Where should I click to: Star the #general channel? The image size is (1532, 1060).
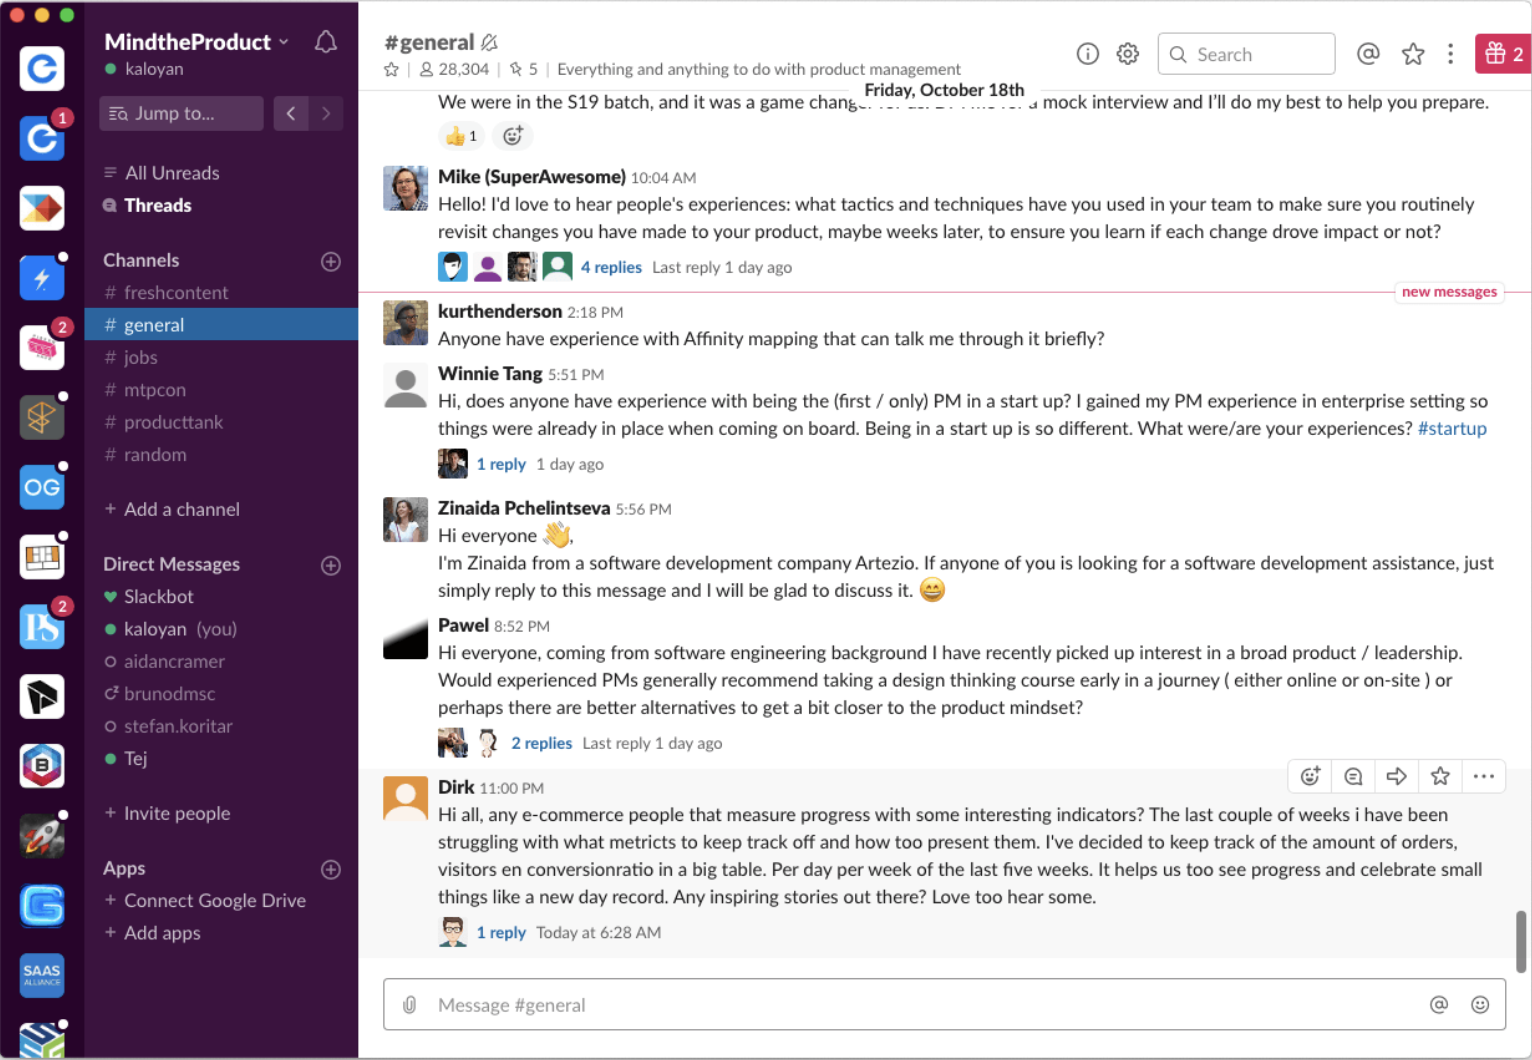tap(391, 69)
